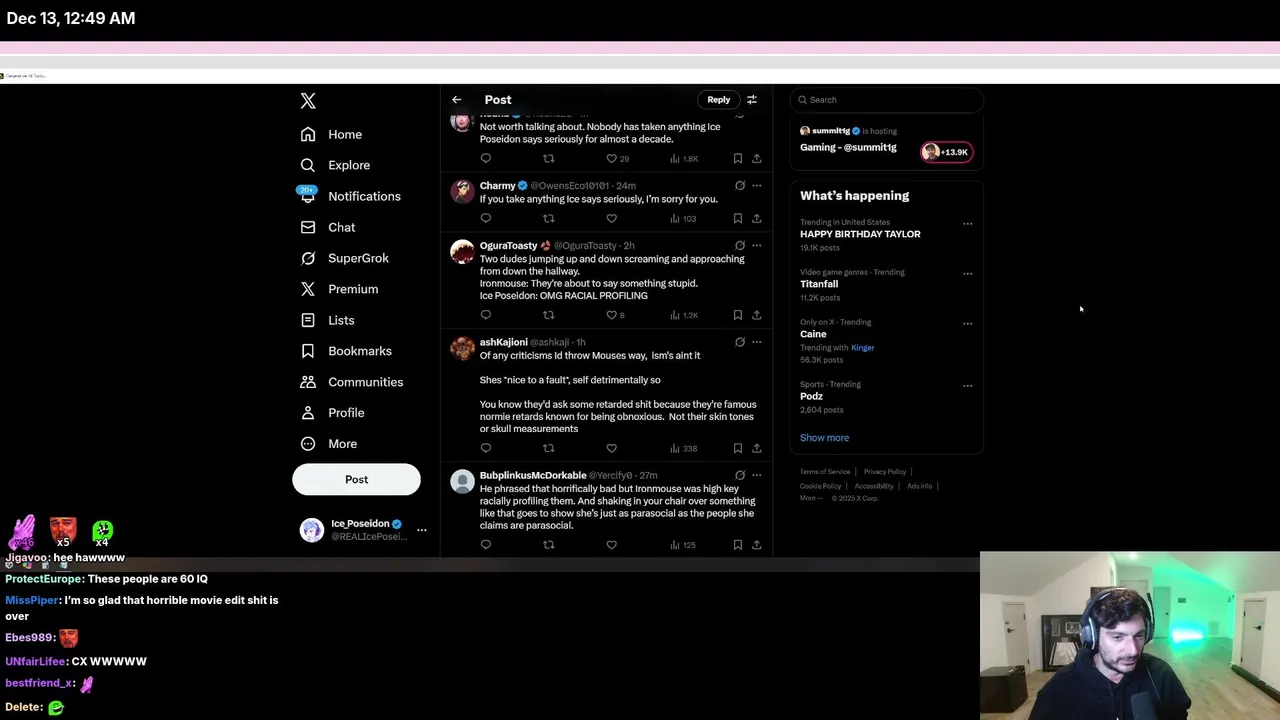1280x720 pixels.
Task: Open Privacy Policy link
Action: (885, 472)
